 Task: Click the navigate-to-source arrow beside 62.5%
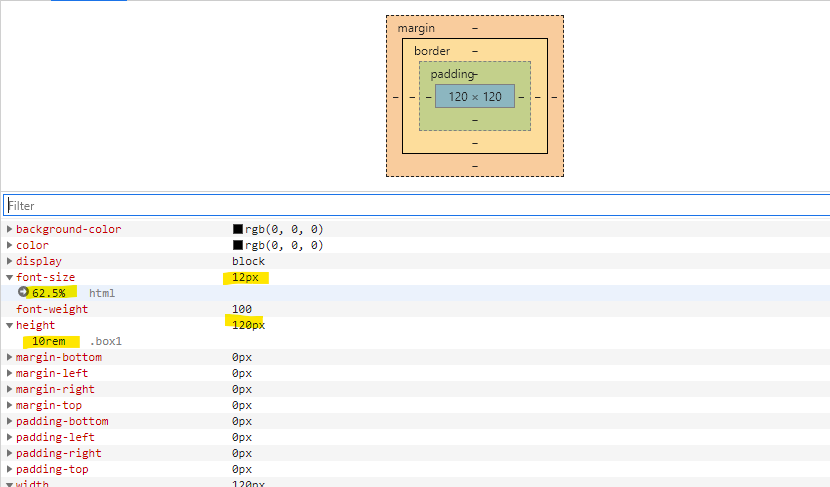click(x=23, y=292)
